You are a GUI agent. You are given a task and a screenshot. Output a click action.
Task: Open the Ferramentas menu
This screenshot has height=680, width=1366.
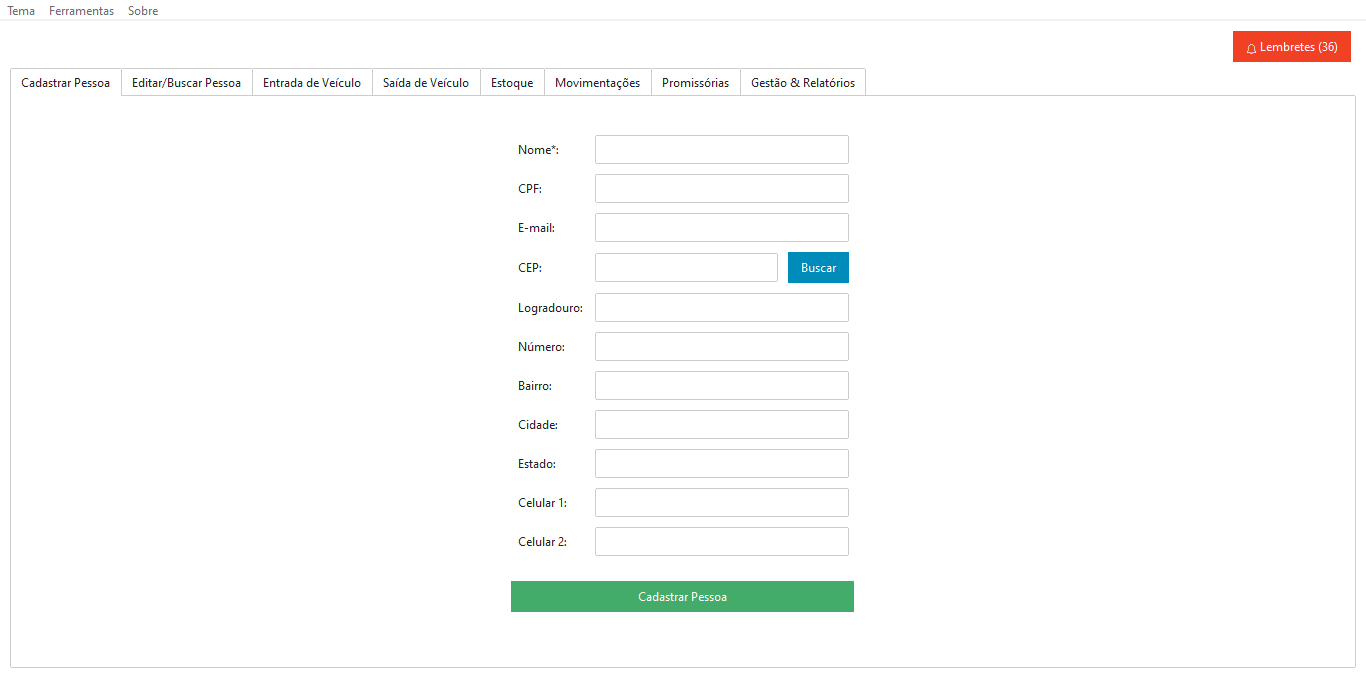(81, 11)
